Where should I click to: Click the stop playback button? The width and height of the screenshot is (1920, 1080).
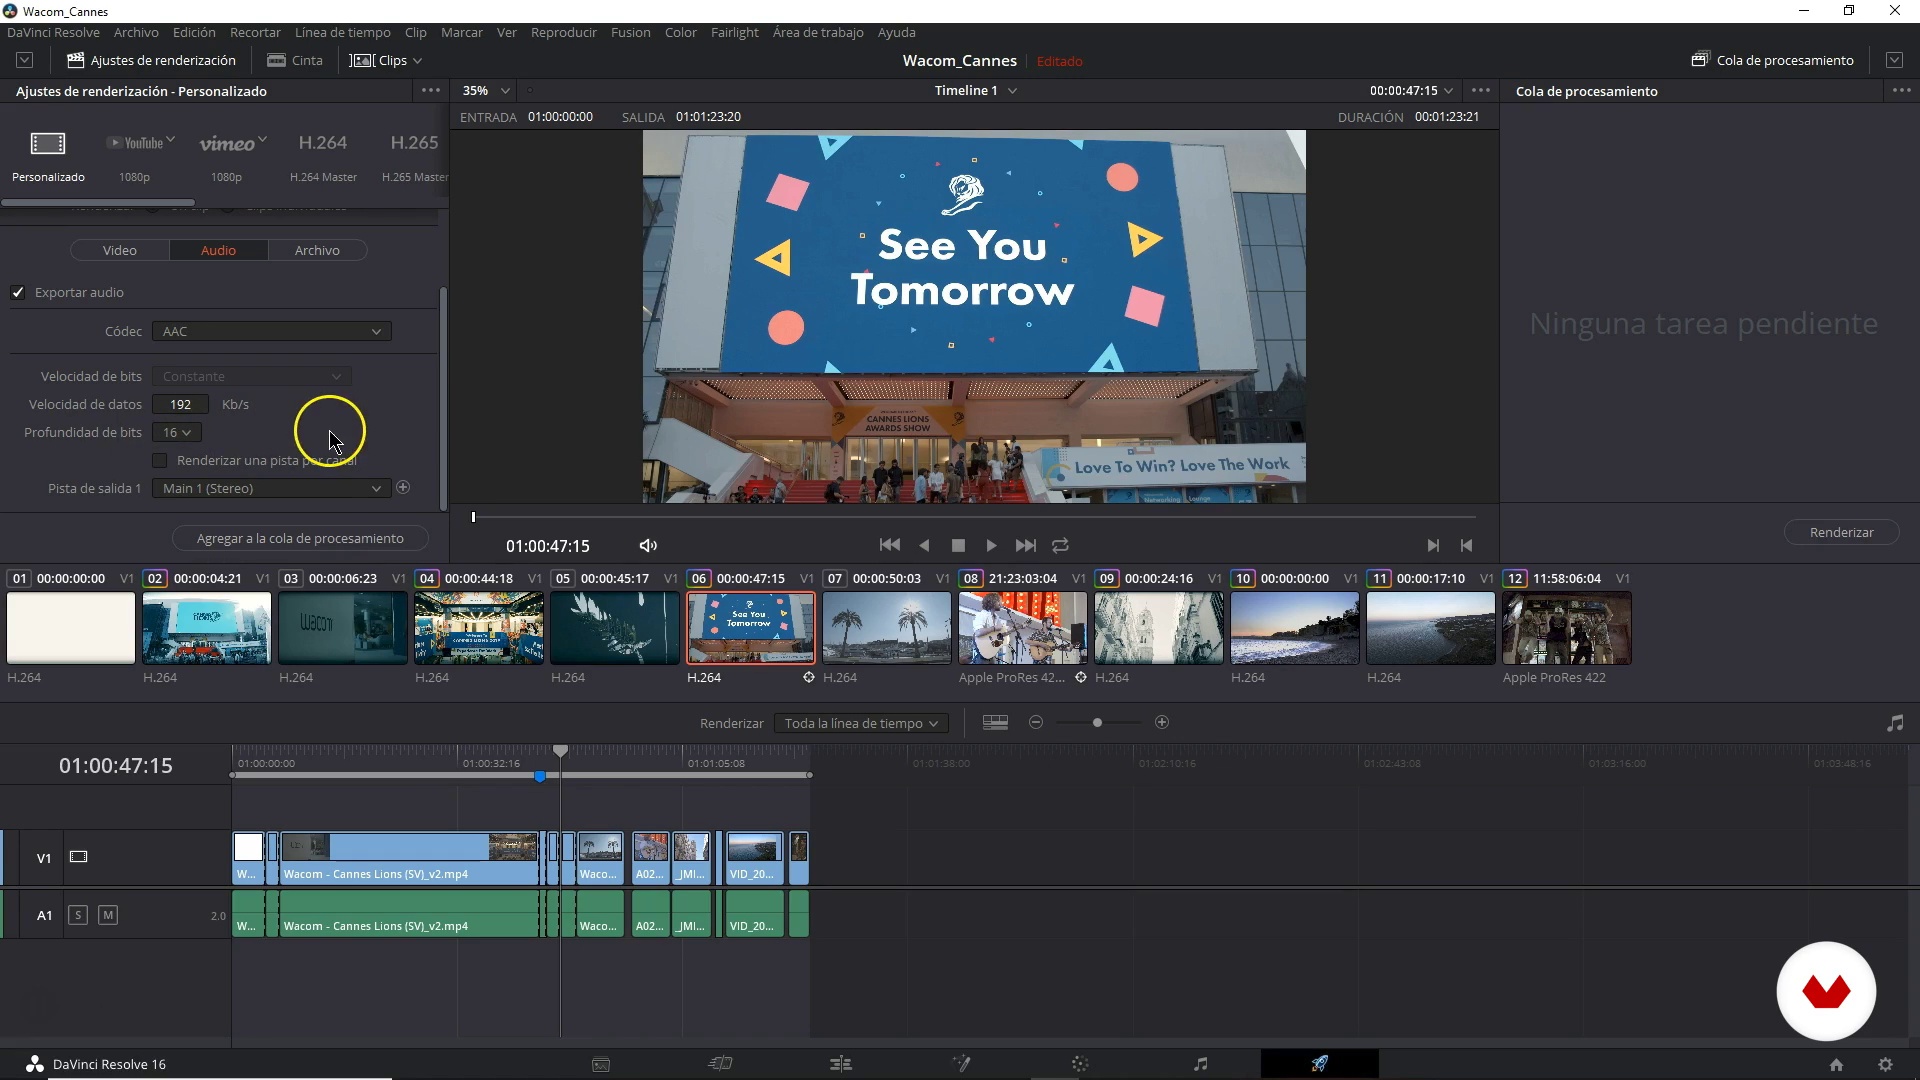pos(958,546)
